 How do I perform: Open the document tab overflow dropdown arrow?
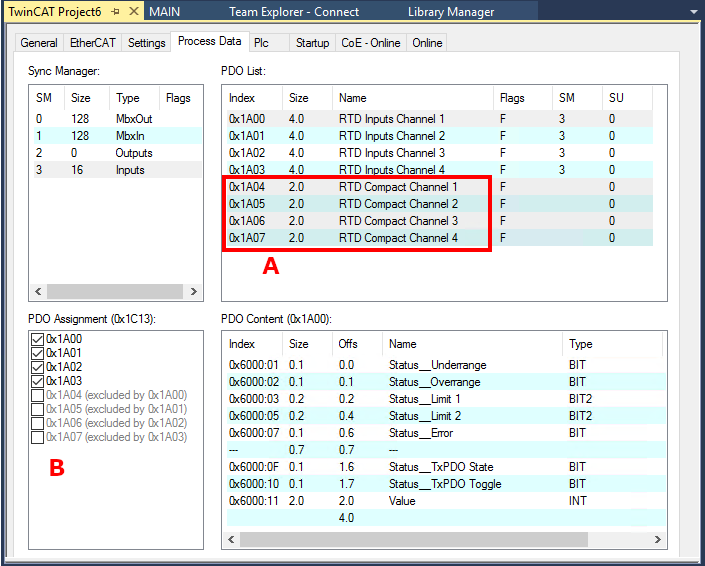pos(694,12)
